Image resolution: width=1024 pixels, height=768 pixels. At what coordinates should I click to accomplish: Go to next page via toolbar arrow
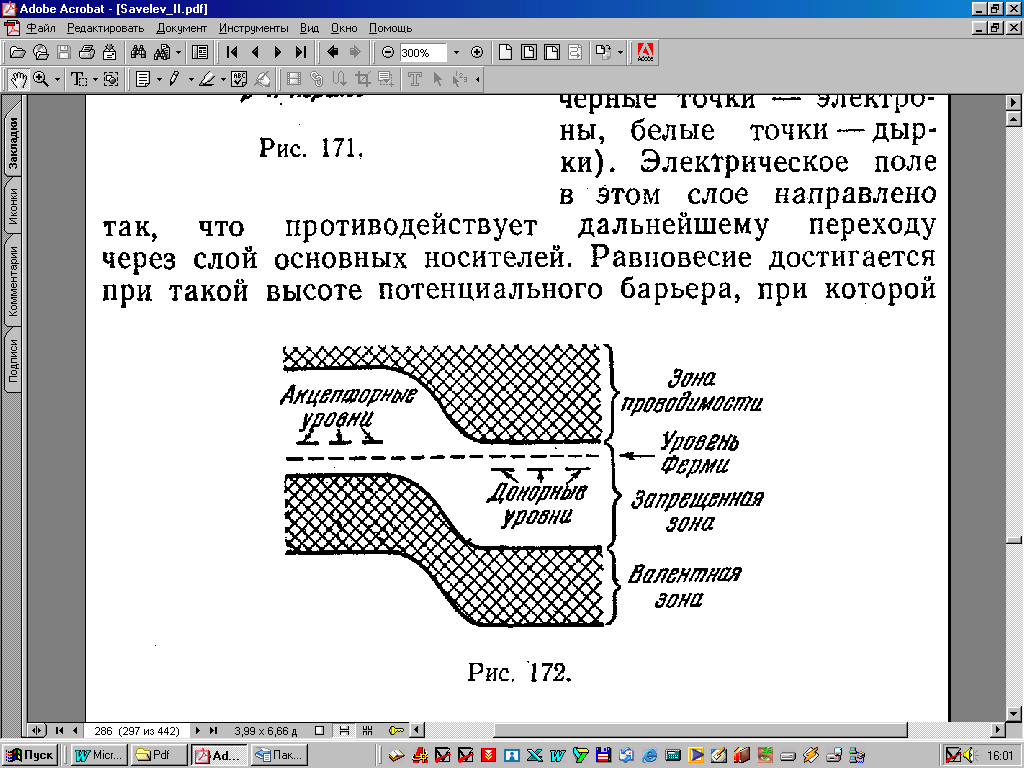coord(278,52)
